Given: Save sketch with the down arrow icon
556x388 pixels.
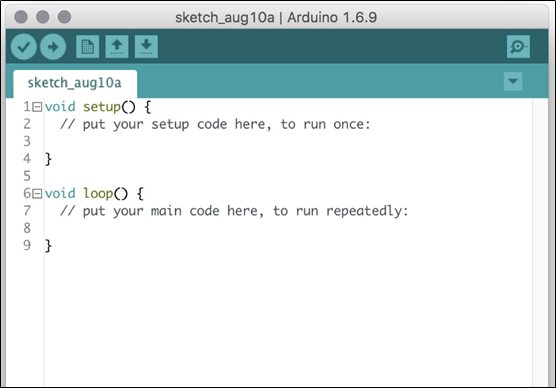Looking at the screenshot, I should [x=146, y=46].
